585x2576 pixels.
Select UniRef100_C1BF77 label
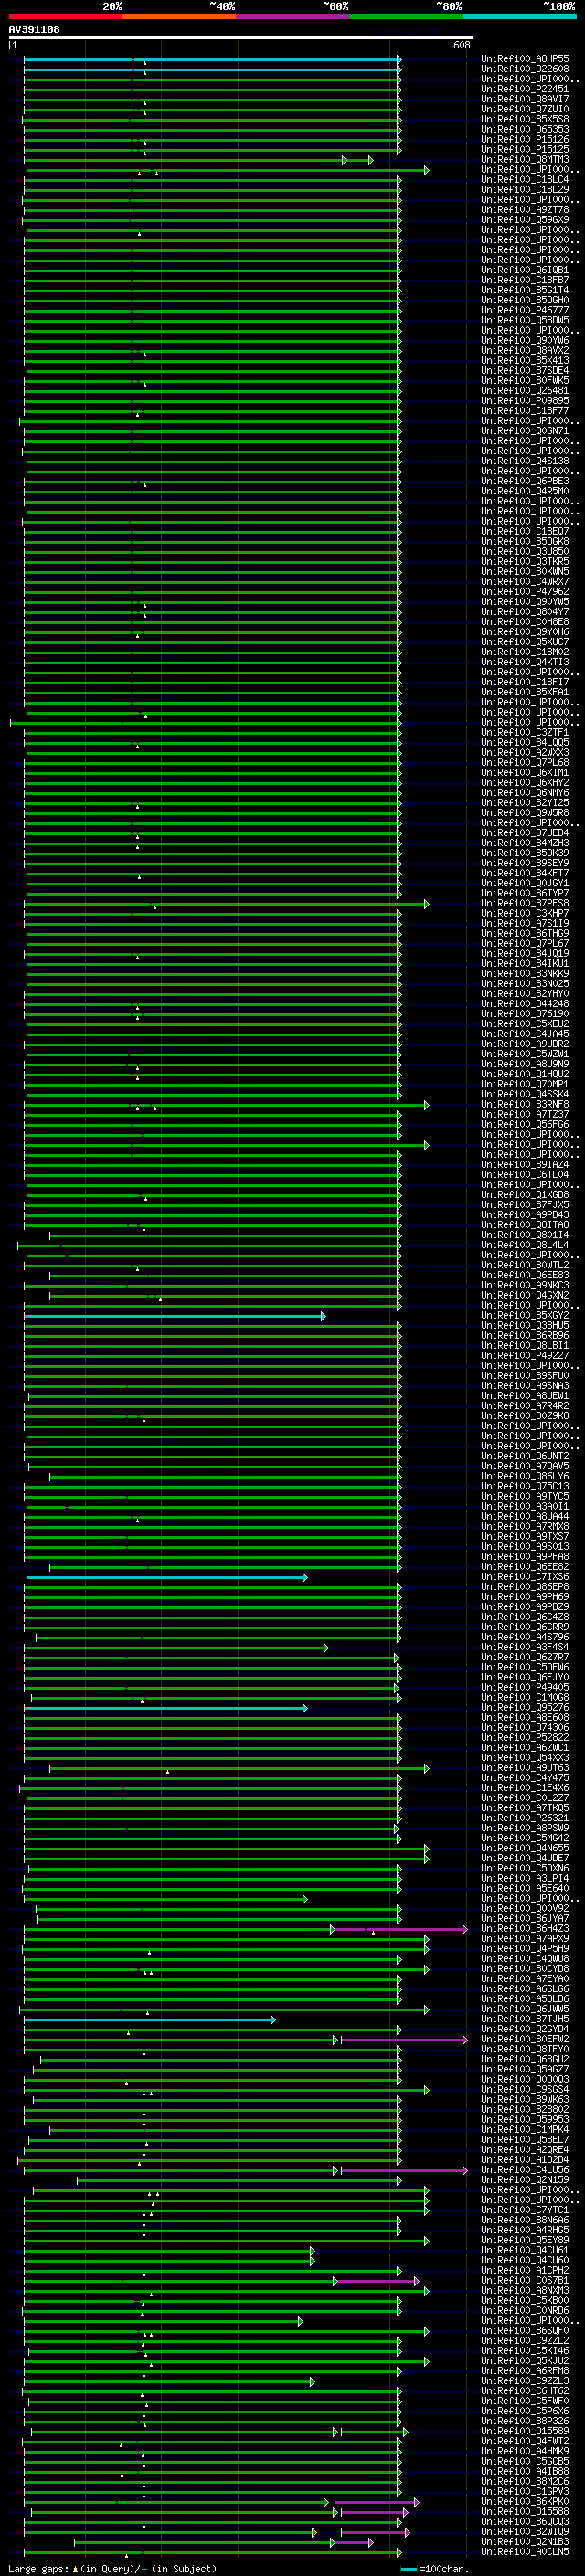525,411
